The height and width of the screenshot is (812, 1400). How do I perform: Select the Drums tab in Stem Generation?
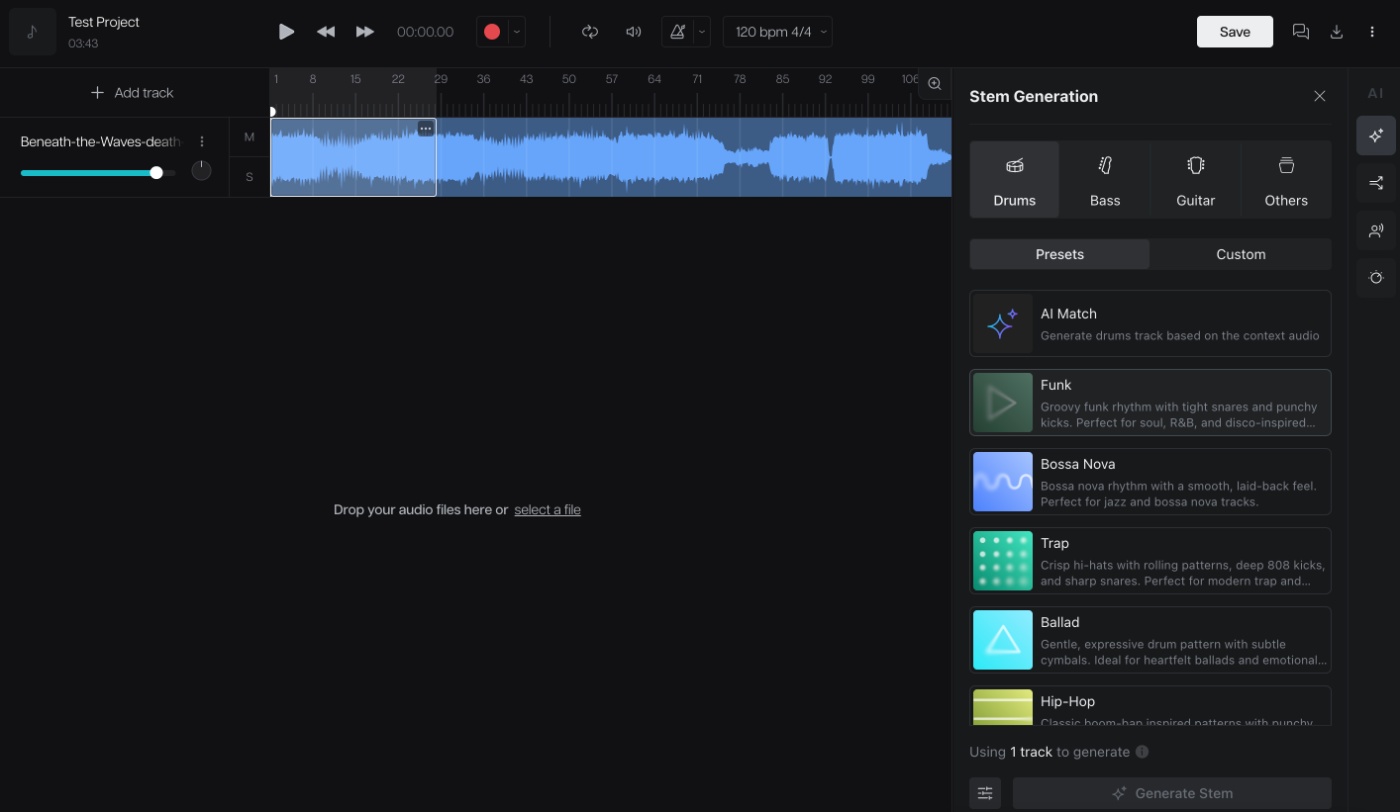(1014, 180)
